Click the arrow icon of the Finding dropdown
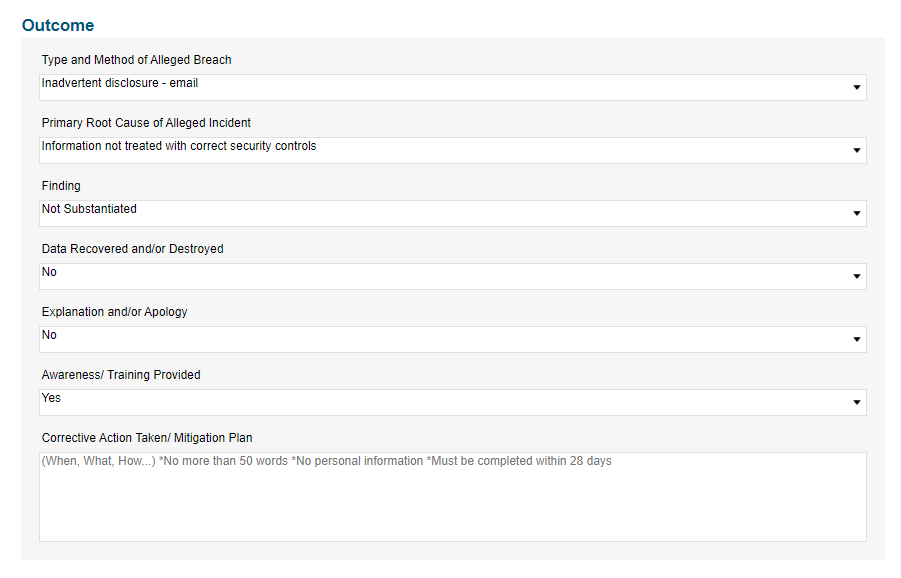The width and height of the screenshot is (901, 578). click(x=856, y=213)
